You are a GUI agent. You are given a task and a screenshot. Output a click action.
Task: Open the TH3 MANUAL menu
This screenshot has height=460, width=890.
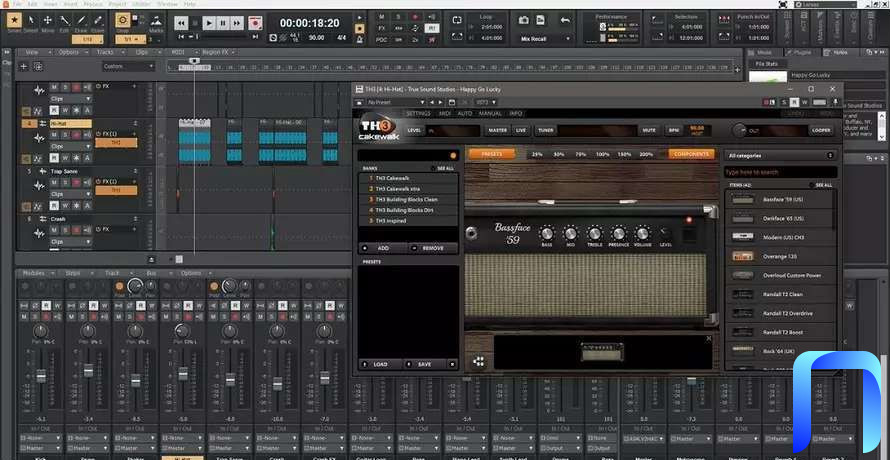coord(490,114)
